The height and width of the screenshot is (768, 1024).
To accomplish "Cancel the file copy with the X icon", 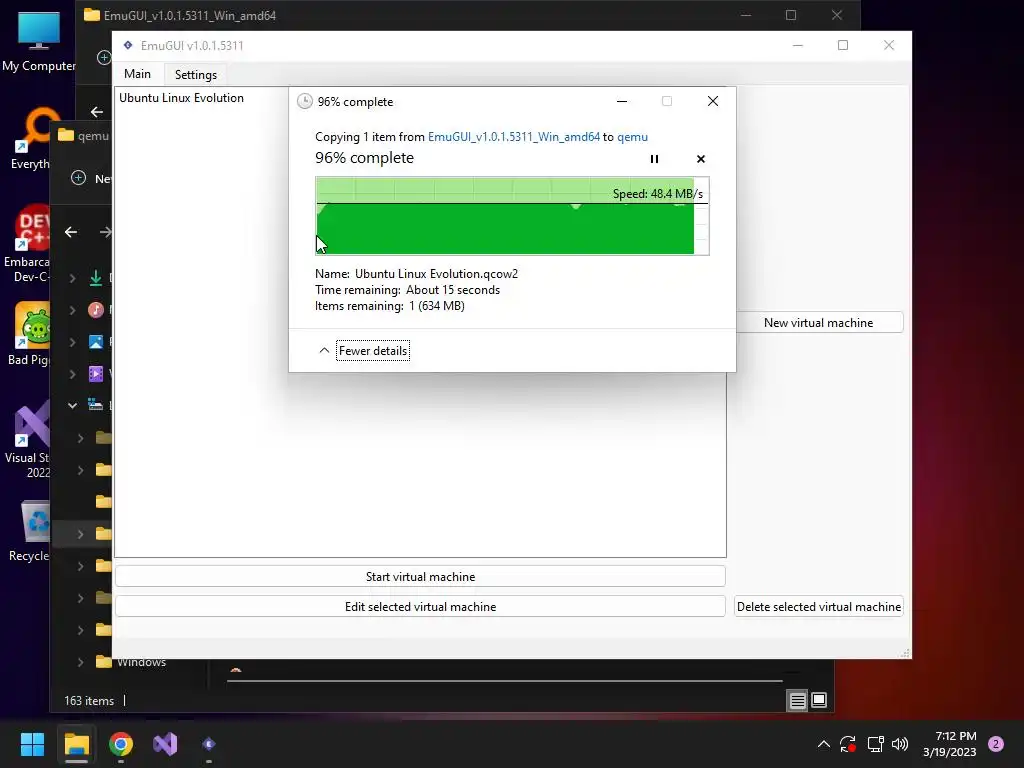I will pyautogui.click(x=701, y=159).
